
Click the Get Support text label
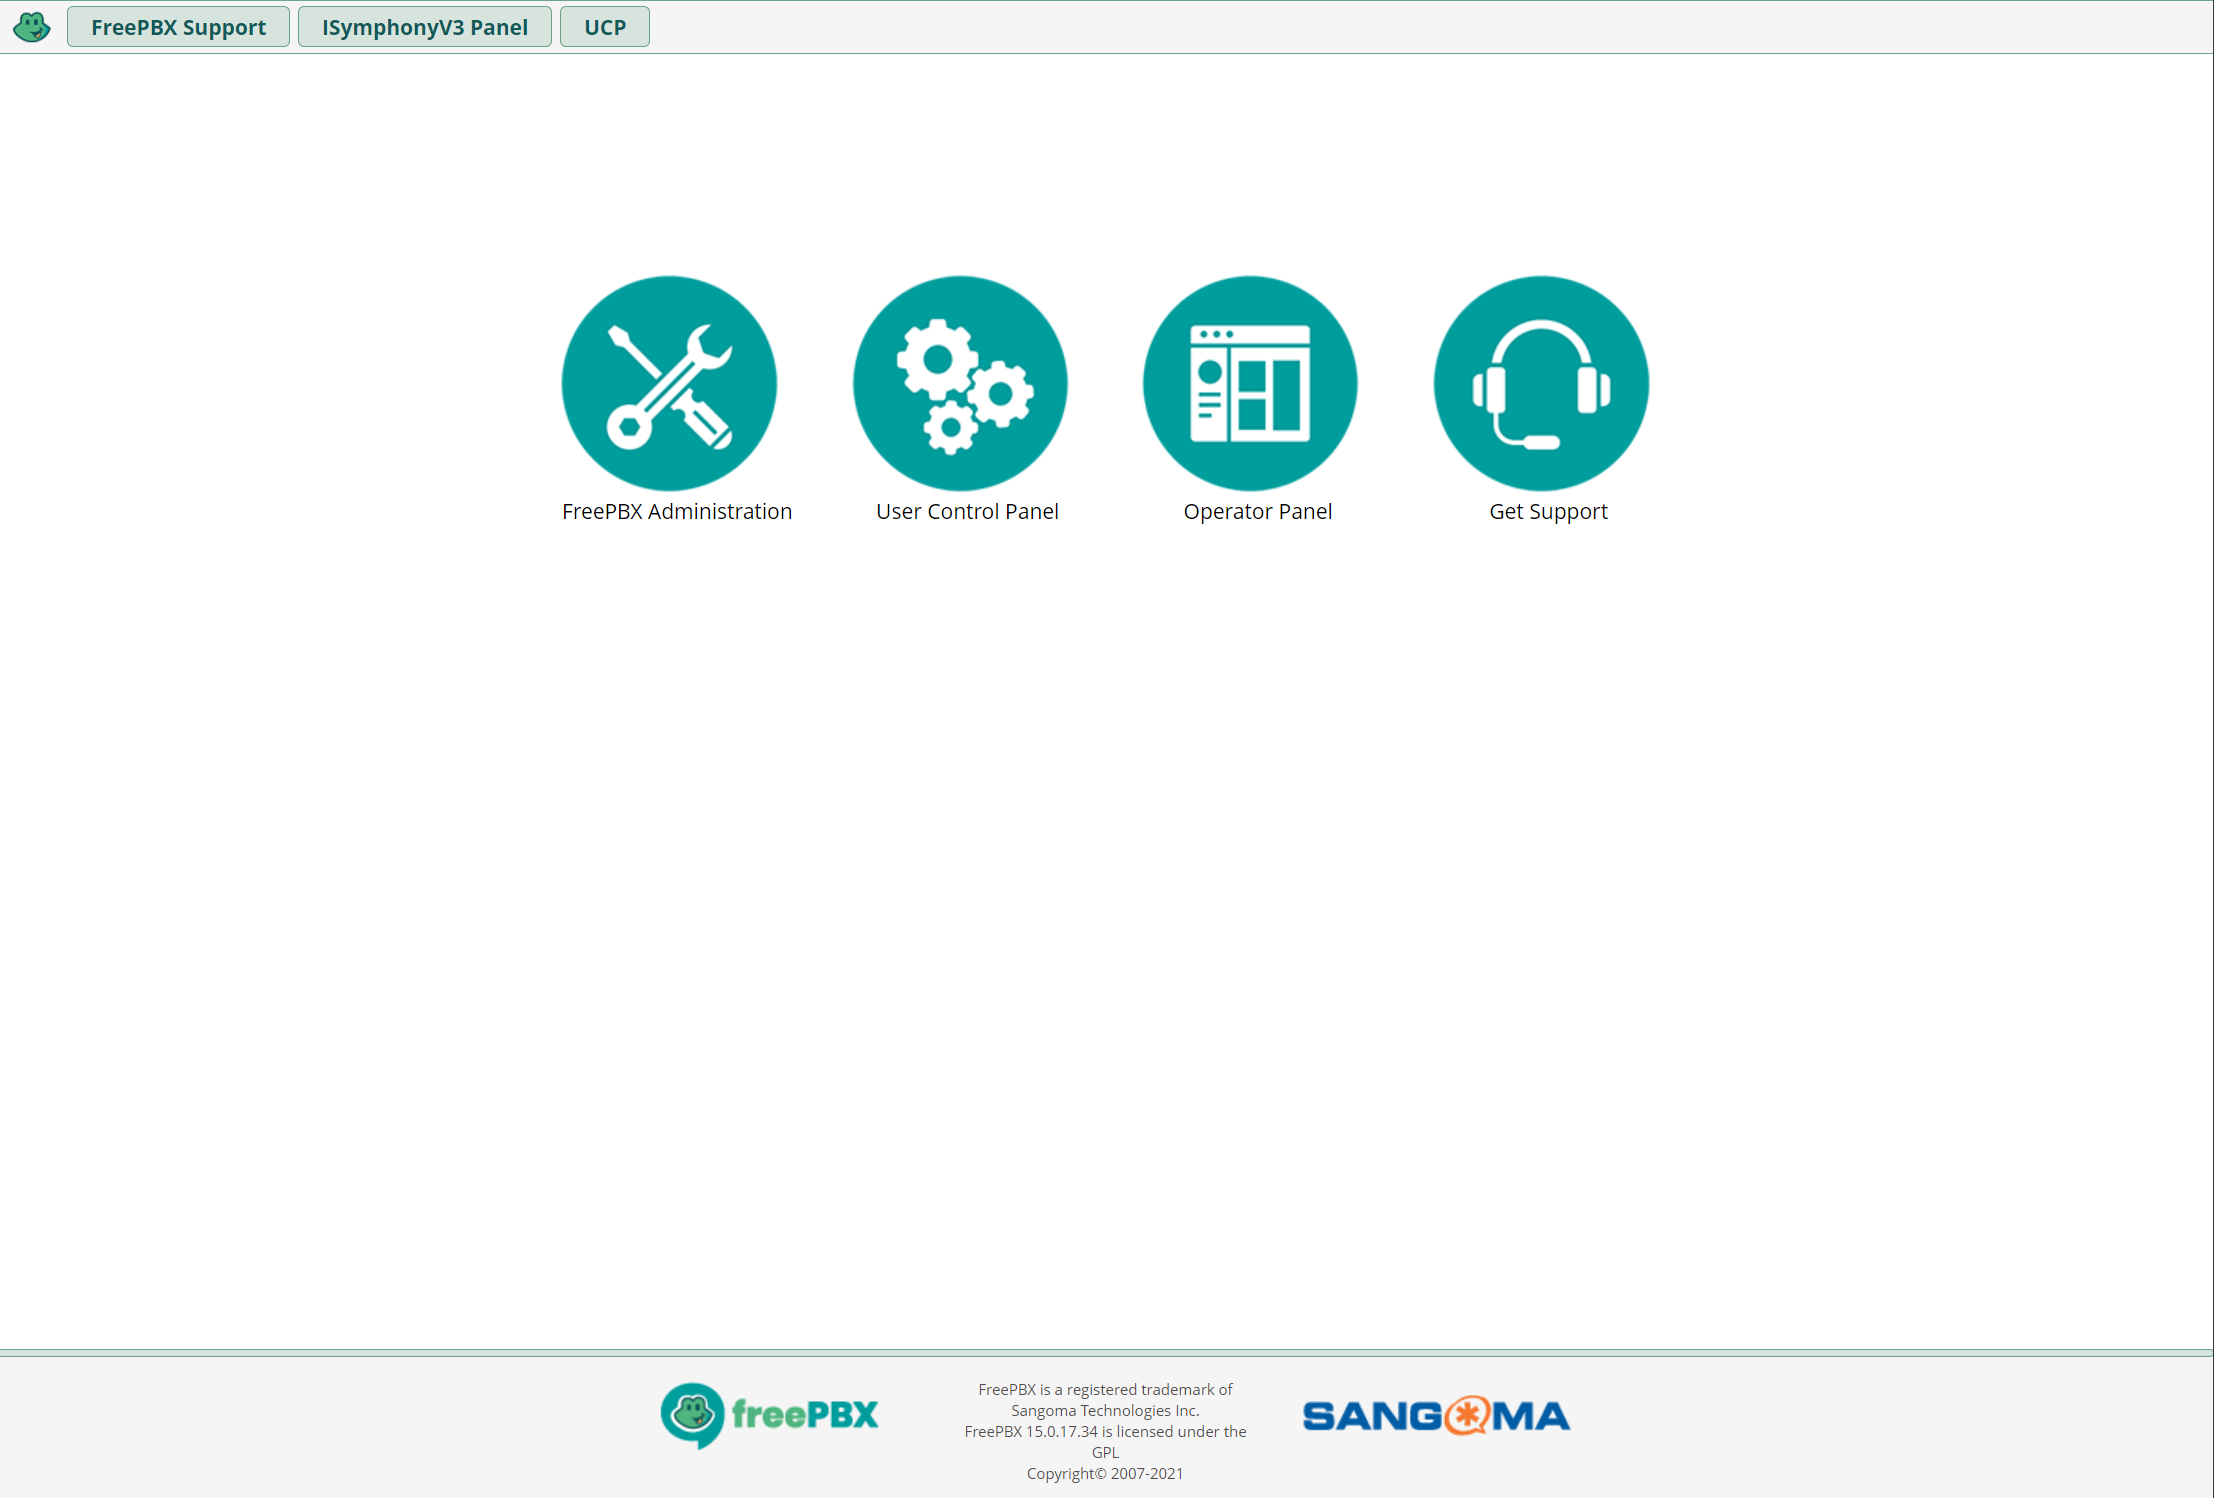point(1548,512)
